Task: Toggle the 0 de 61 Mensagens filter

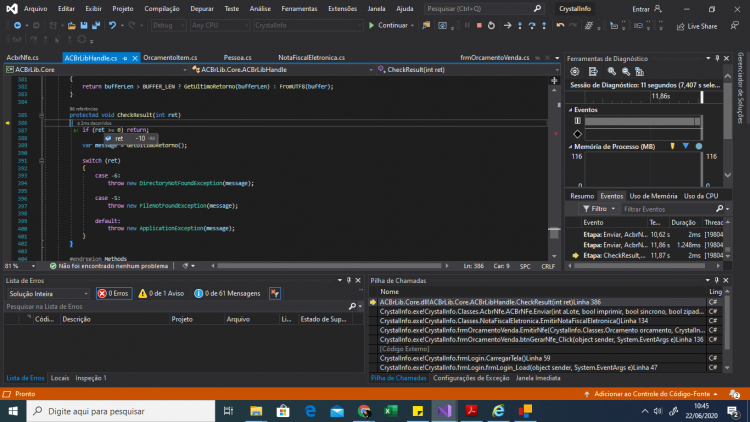Action: [228, 293]
